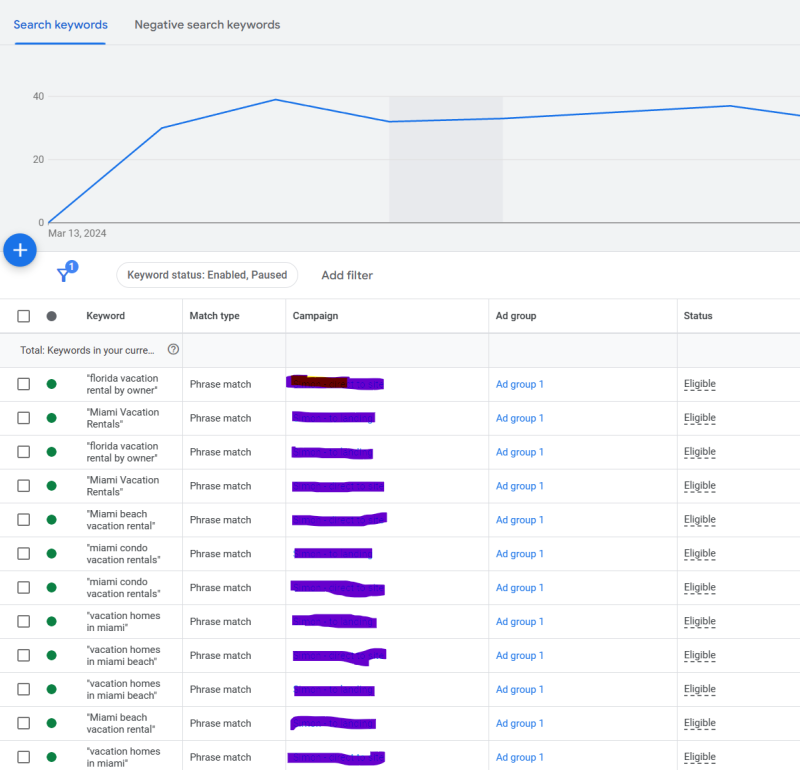Open the green status dot of the first "Miami beach vacation rental" row

click(52, 520)
